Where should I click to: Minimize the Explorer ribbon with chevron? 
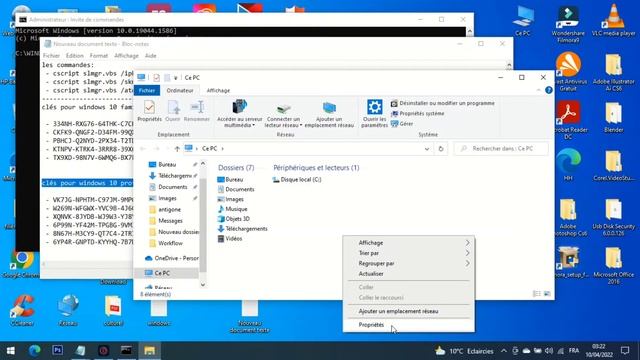538,90
